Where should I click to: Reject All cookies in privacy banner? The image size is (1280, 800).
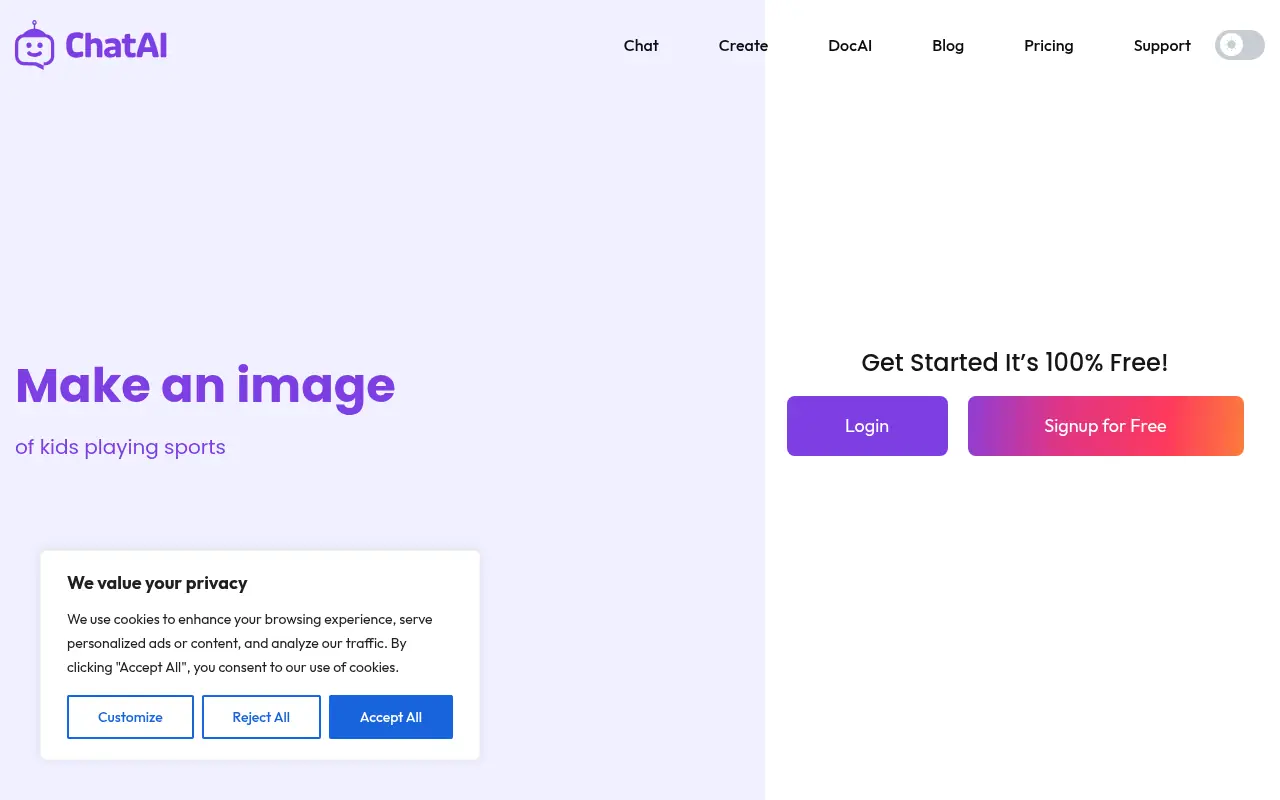point(261,717)
